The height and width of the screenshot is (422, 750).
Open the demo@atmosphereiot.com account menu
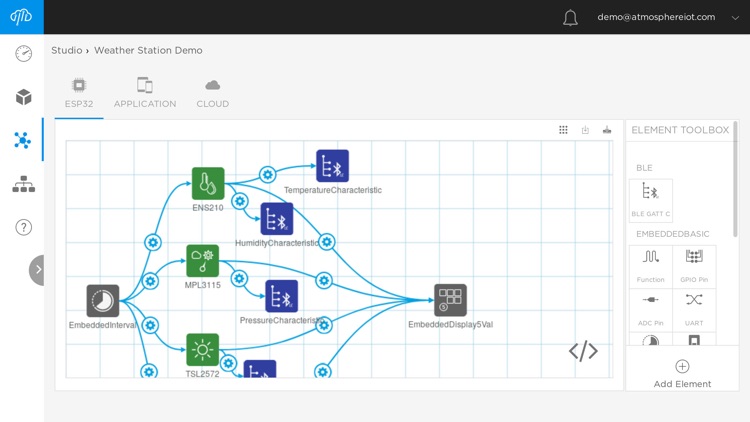[667, 17]
